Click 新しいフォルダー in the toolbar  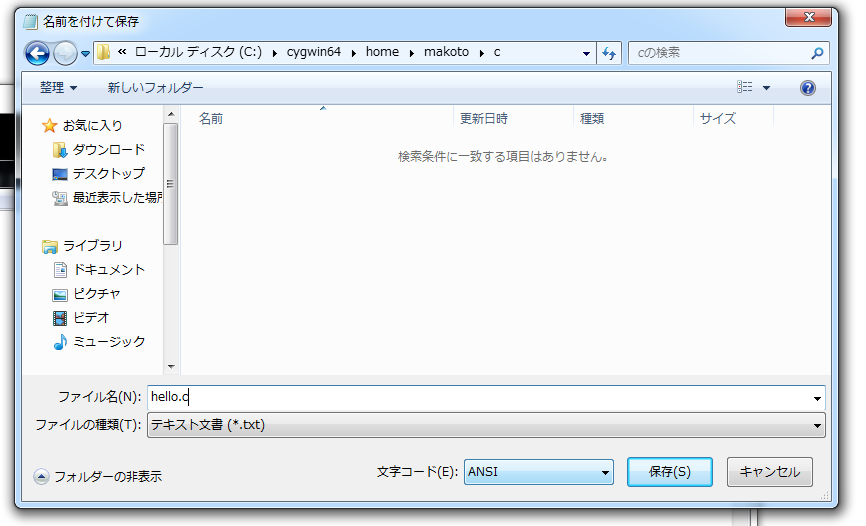click(155, 88)
